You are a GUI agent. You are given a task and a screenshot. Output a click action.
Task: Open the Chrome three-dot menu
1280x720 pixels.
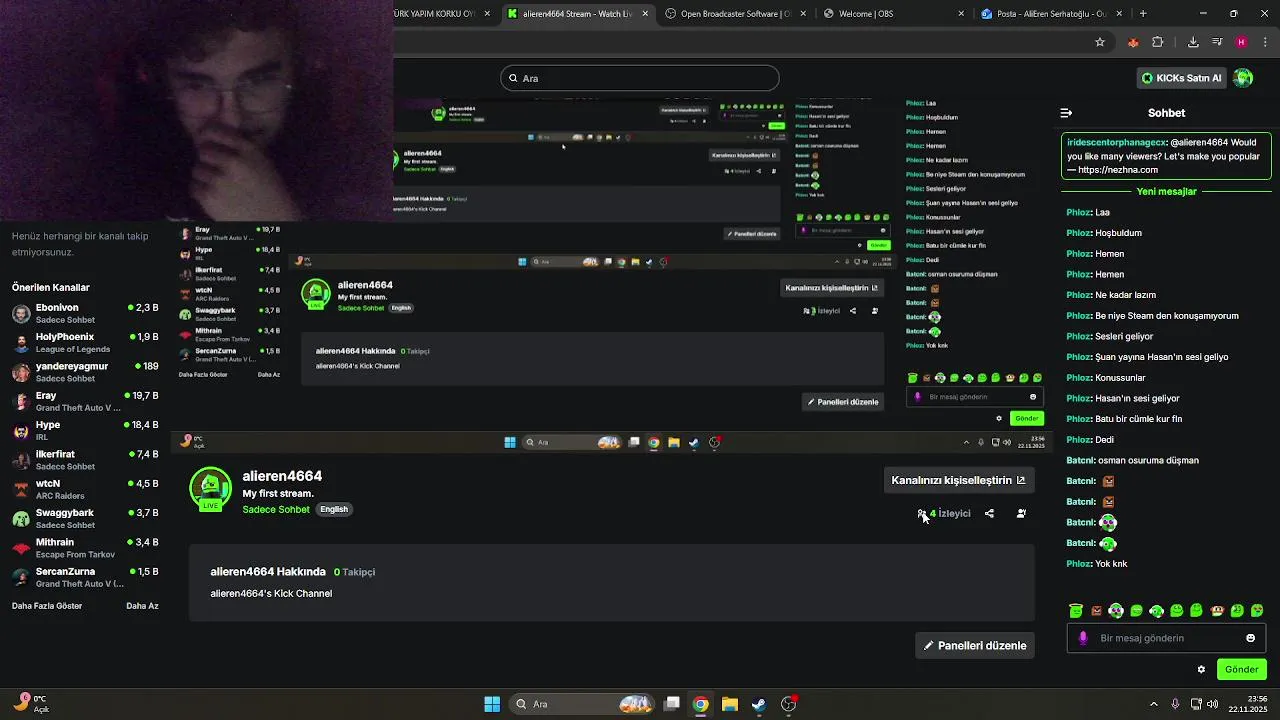tap(1266, 42)
